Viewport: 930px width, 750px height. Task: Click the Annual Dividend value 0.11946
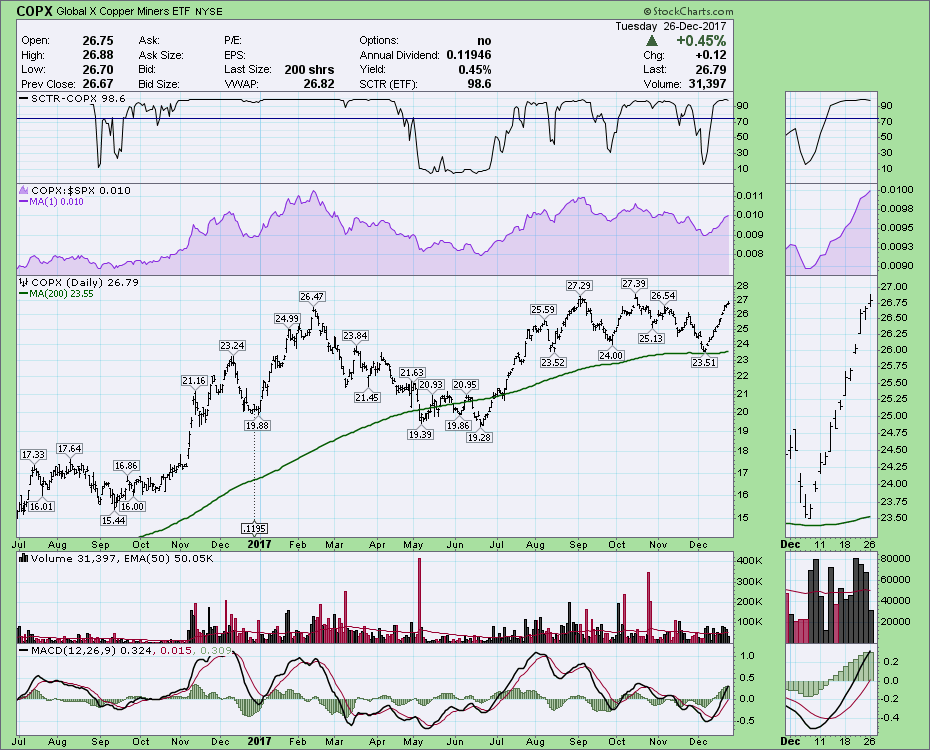pyautogui.click(x=469, y=55)
